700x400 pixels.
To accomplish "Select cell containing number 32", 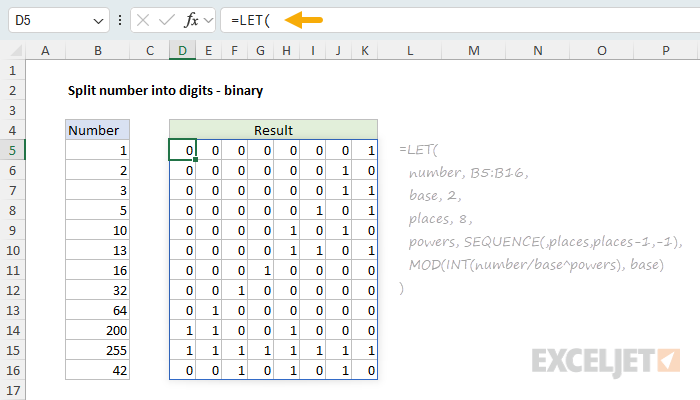I will coord(97,291).
